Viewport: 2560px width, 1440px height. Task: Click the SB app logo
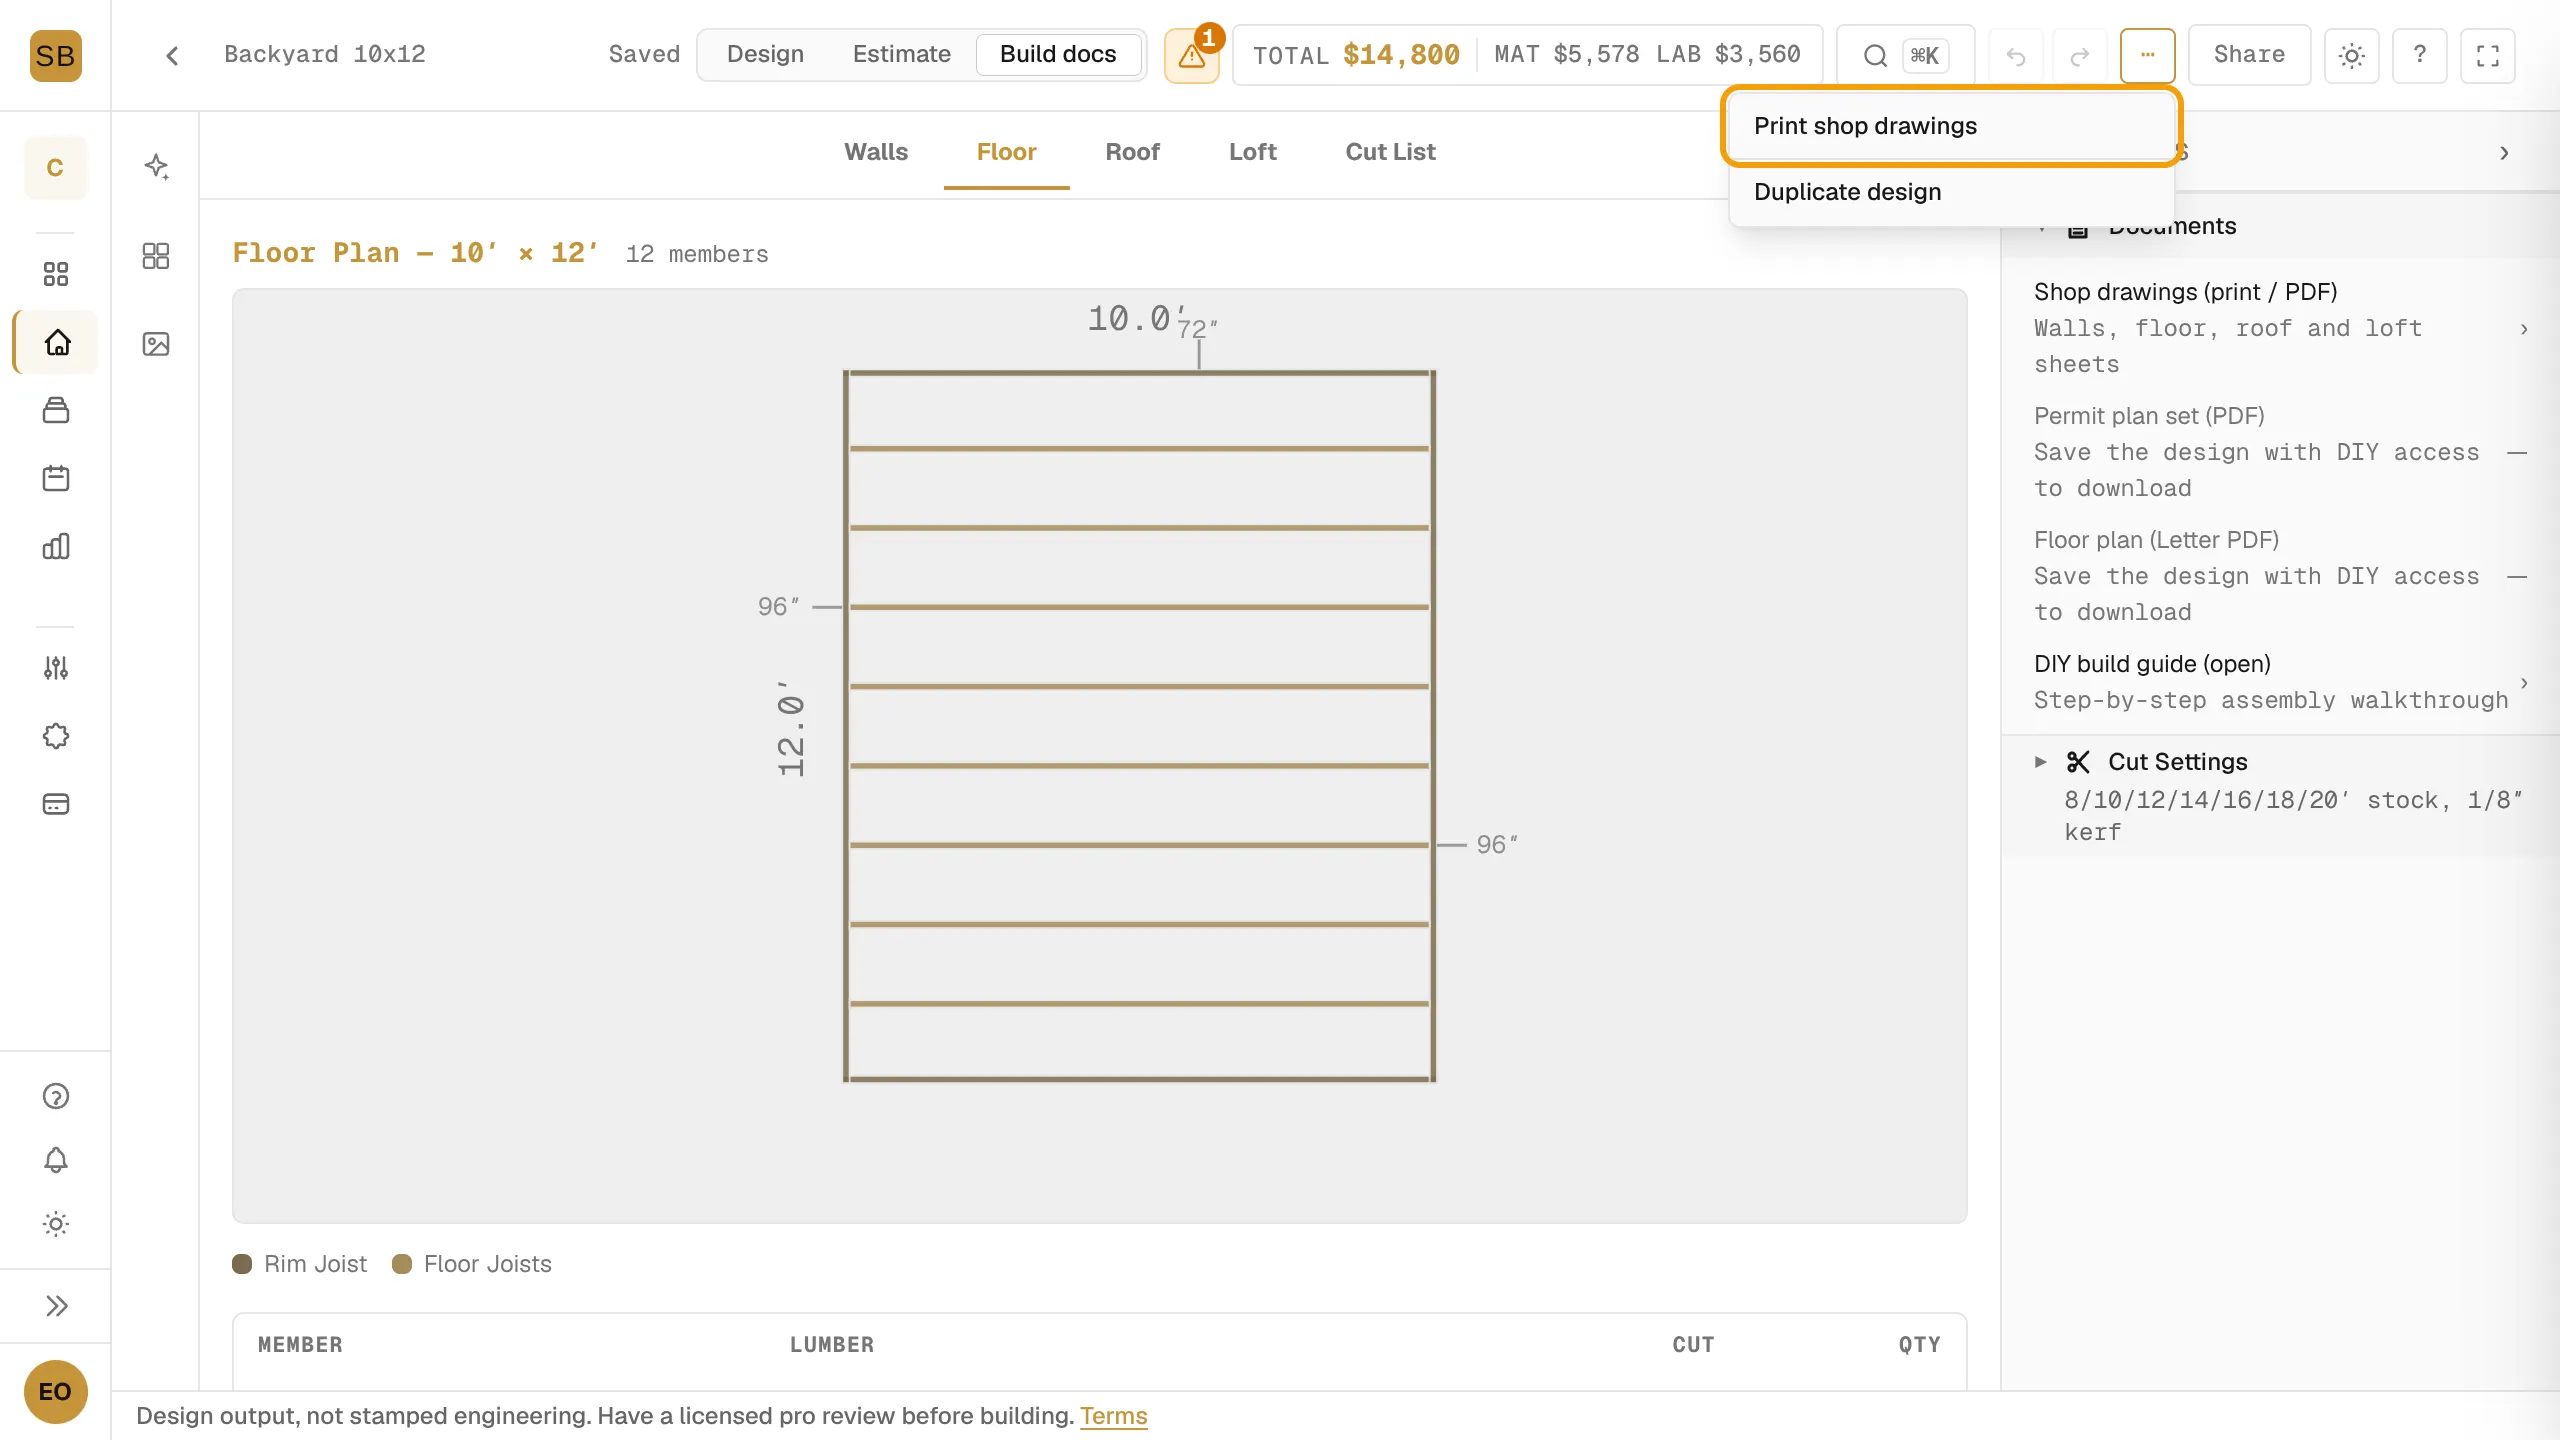pyautogui.click(x=55, y=55)
